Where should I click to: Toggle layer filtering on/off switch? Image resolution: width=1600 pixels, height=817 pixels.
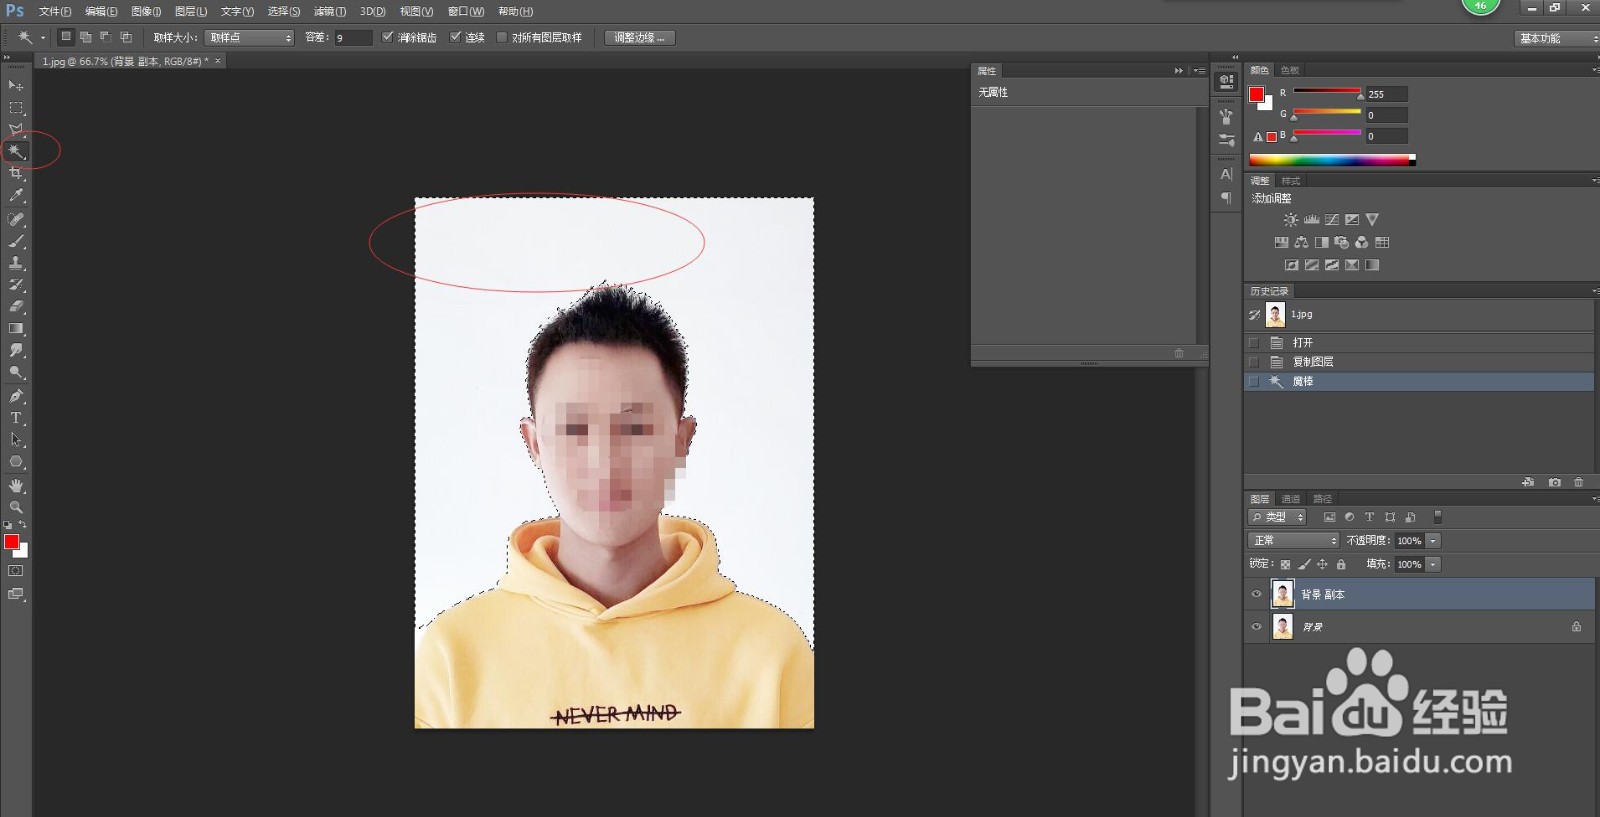pyautogui.click(x=1438, y=517)
